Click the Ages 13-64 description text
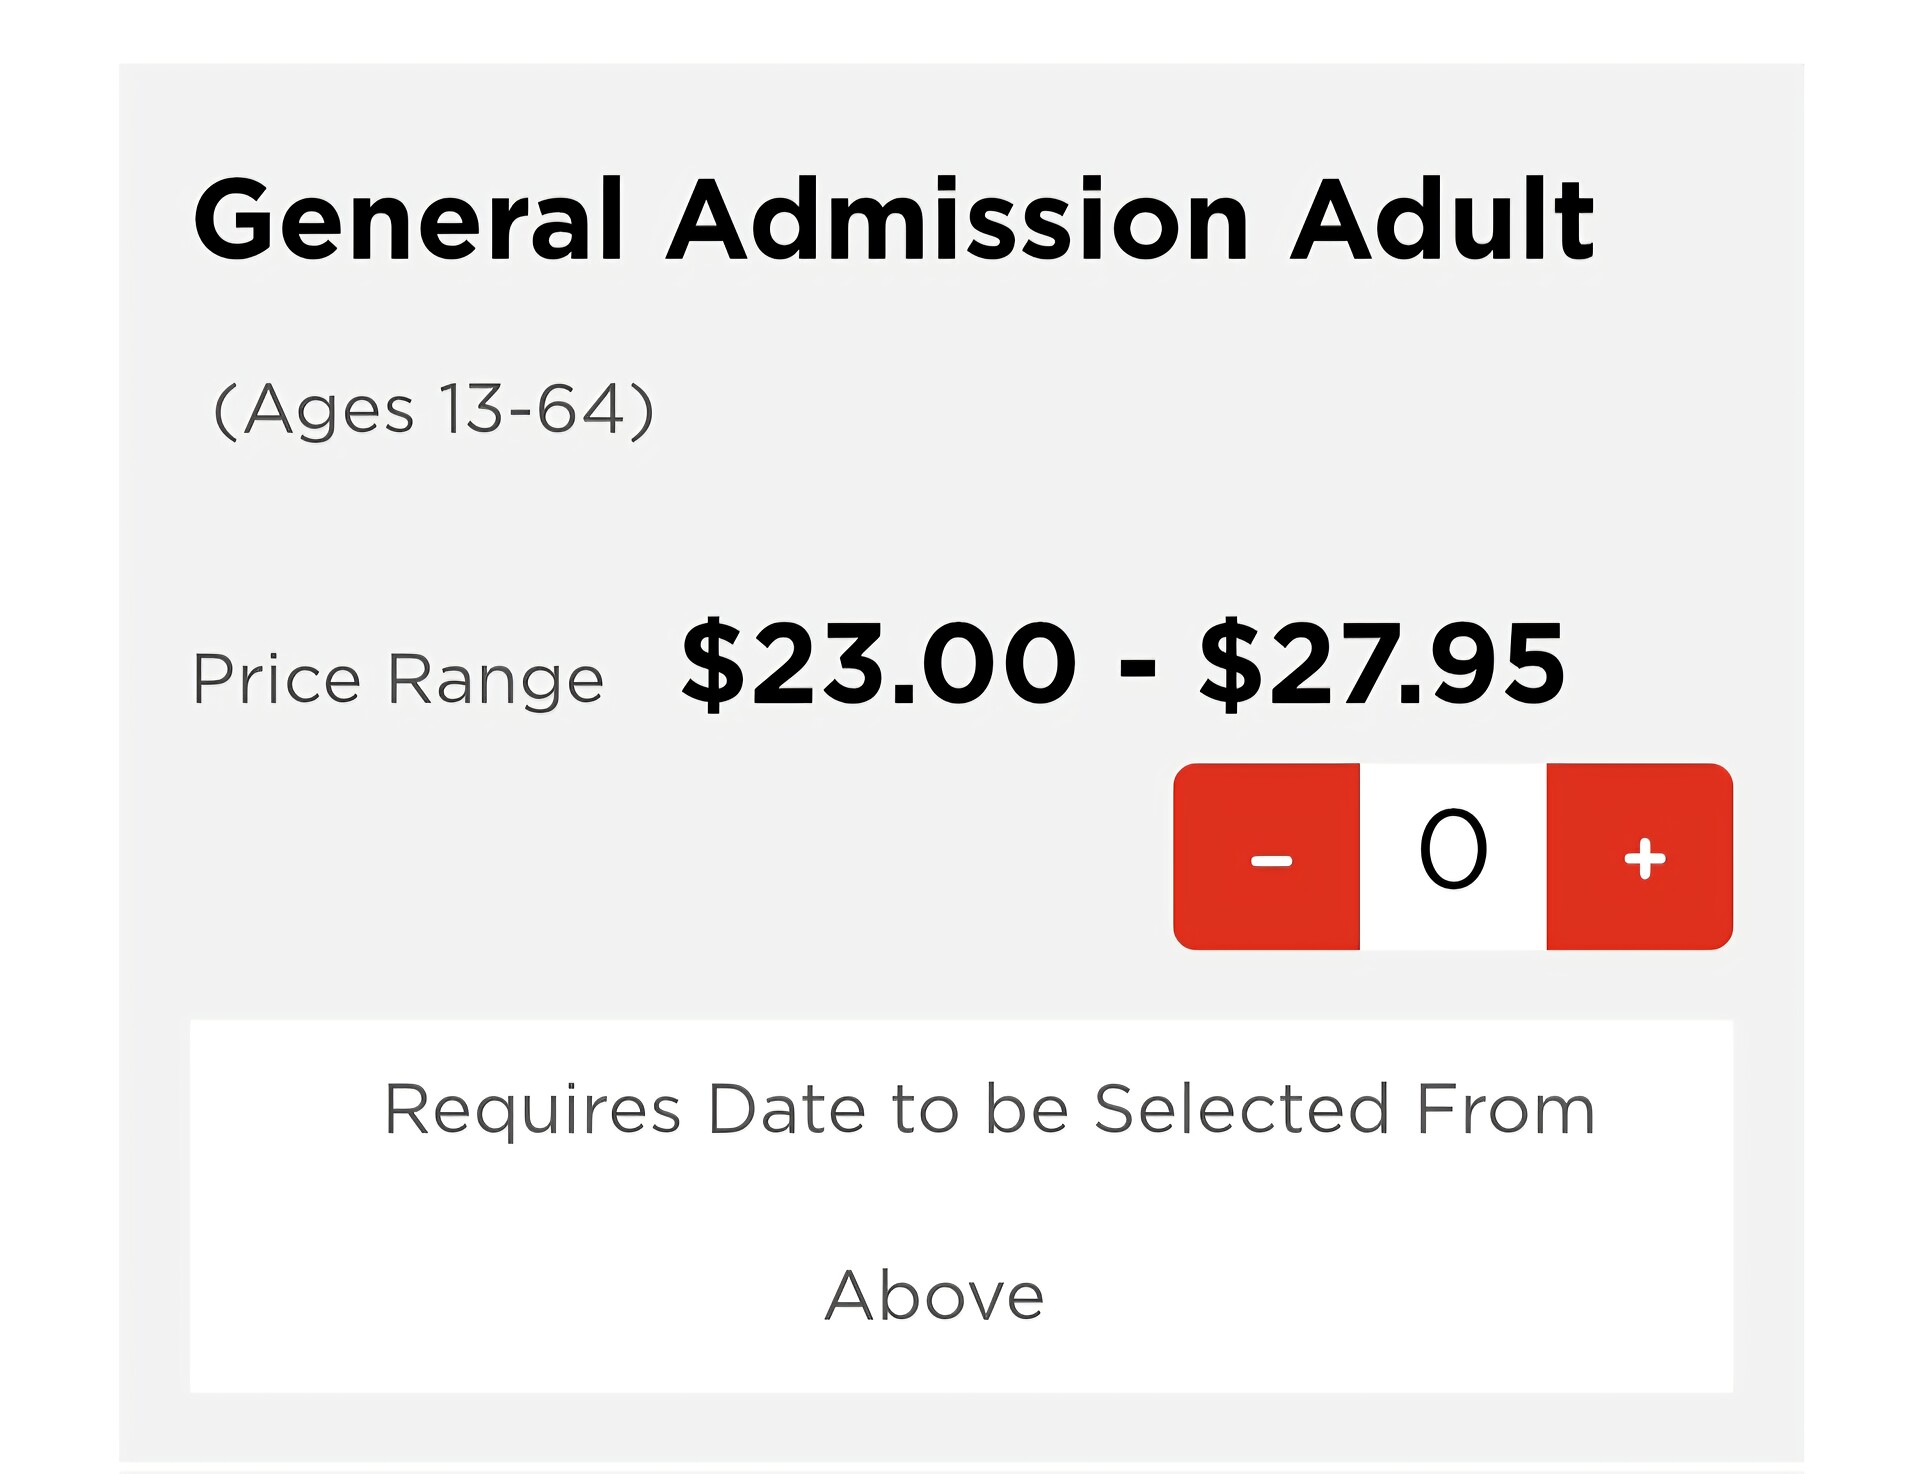This screenshot has height=1474, width=1920. 434,410
